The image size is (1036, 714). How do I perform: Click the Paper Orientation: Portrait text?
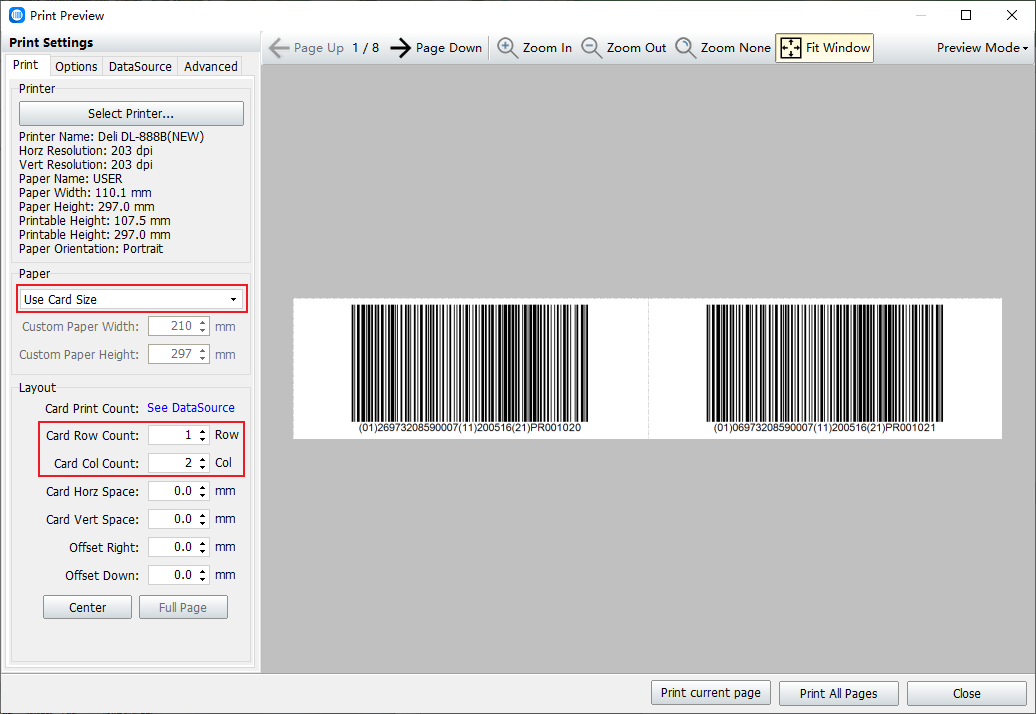tap(91, 248)
